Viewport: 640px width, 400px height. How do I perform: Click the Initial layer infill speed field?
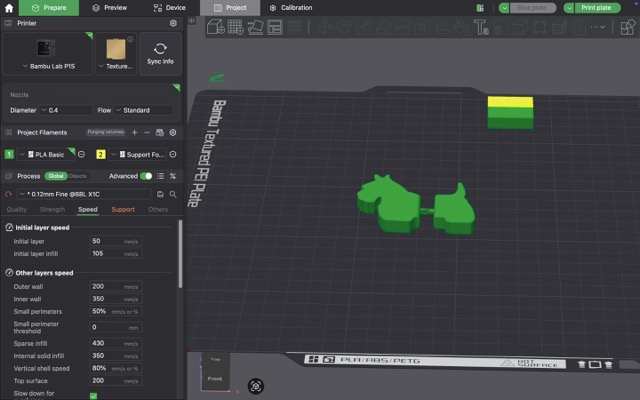point(116,253)
